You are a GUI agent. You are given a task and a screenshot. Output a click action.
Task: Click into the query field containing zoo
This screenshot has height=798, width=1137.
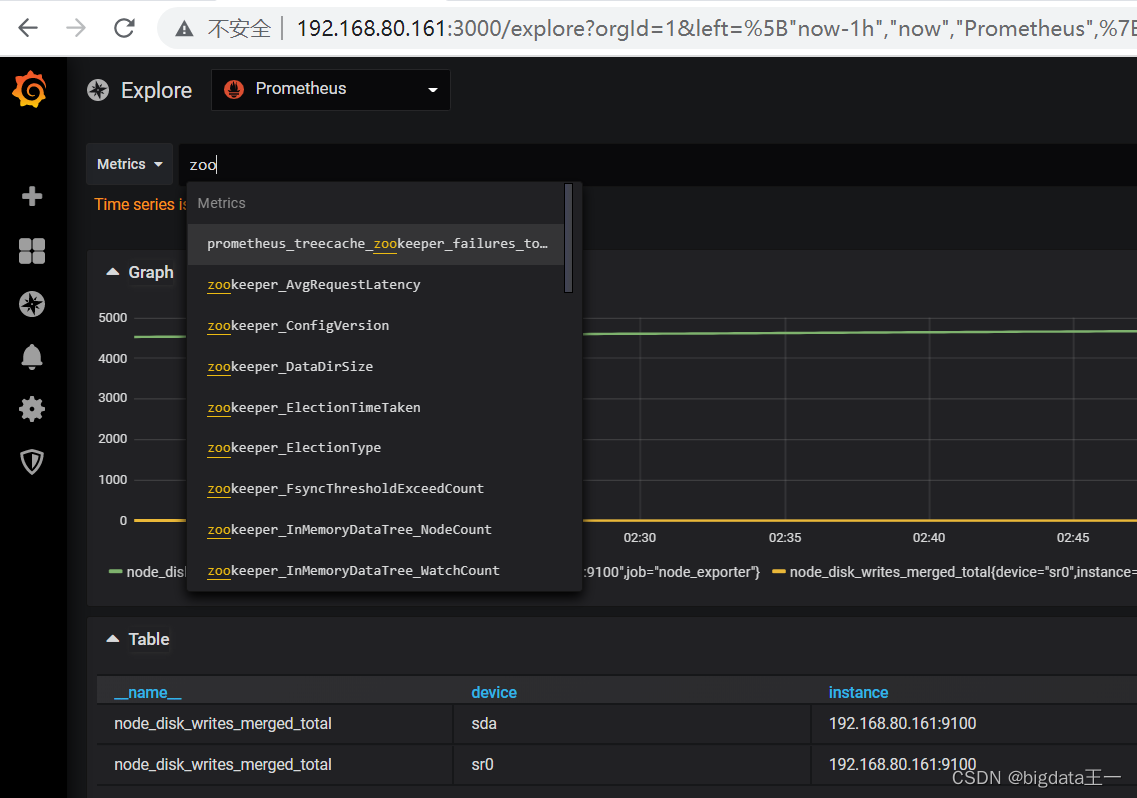point(657,165)
